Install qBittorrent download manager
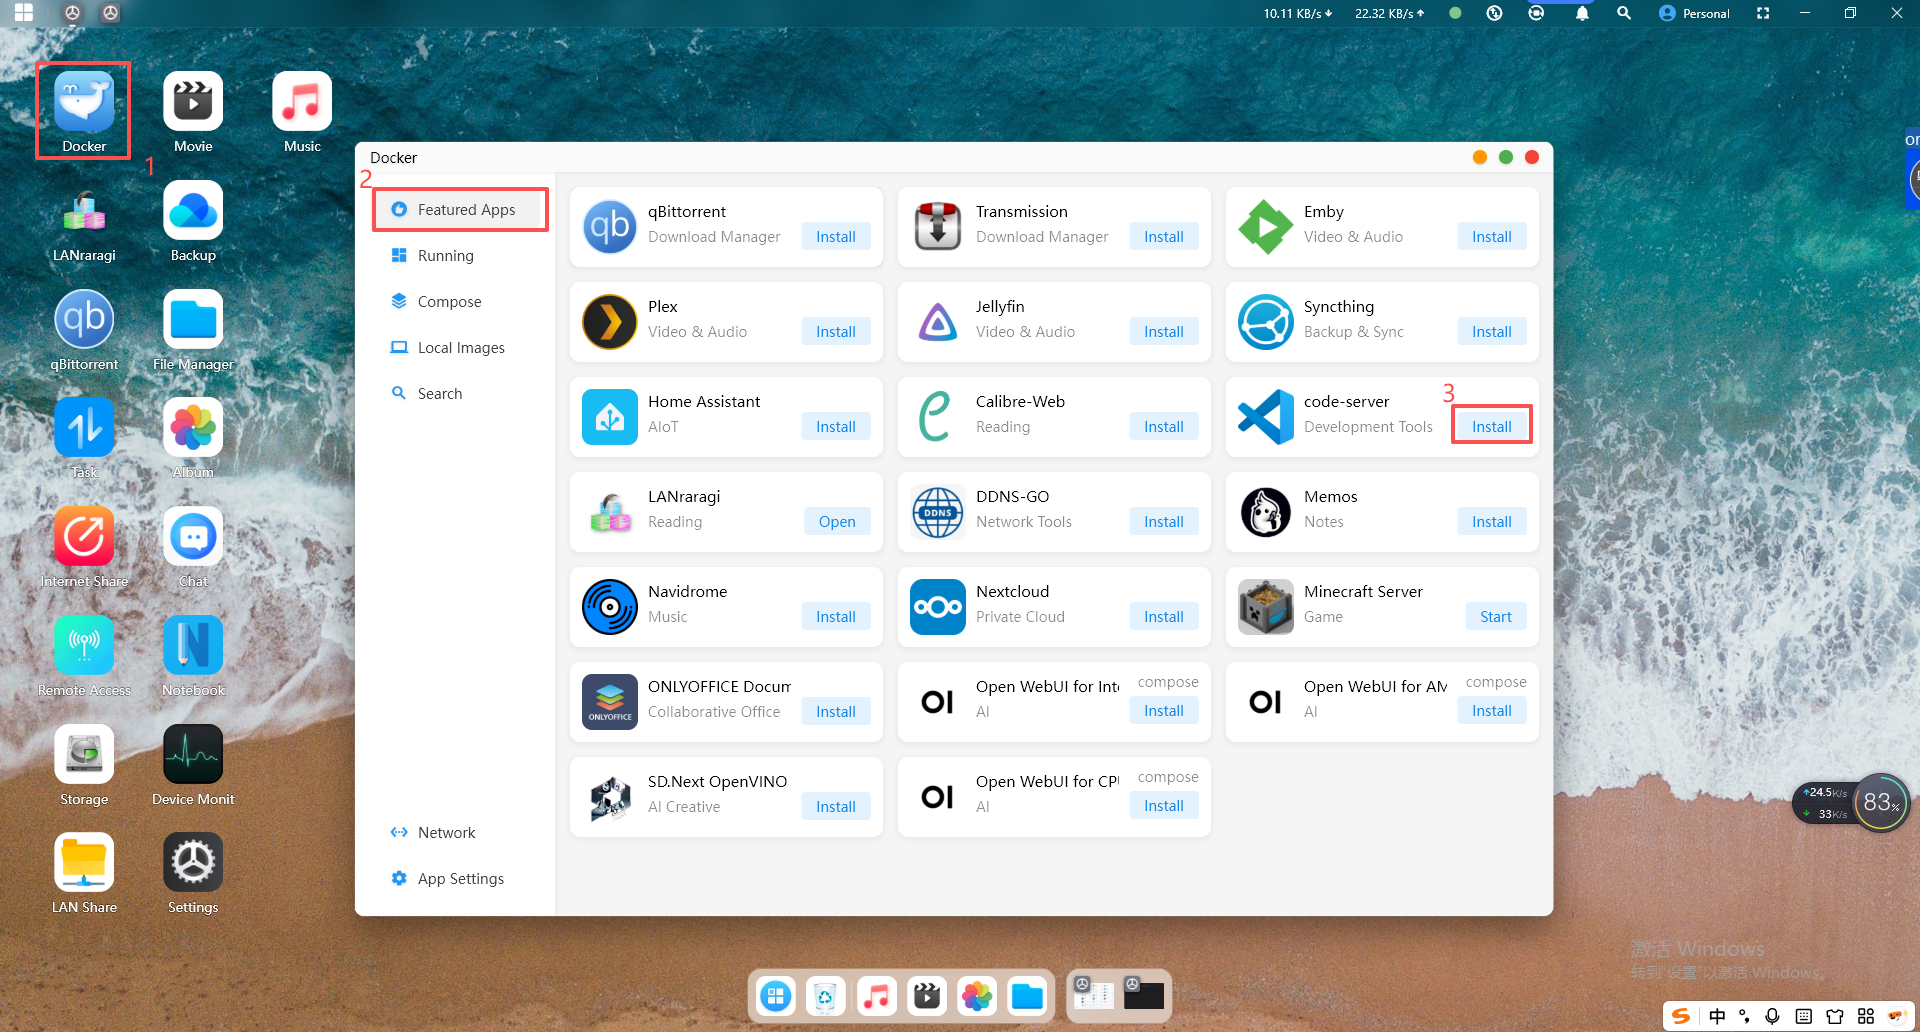This screenshot has width=1920, height=1032. (x=836, y=237)
